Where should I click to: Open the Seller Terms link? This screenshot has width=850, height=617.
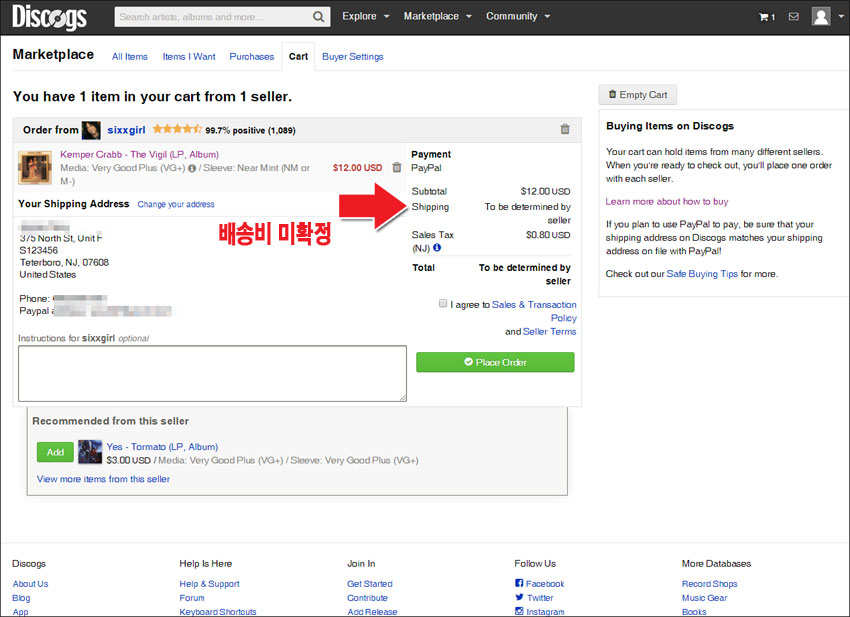pyautogui.click(x=549, y=331)
